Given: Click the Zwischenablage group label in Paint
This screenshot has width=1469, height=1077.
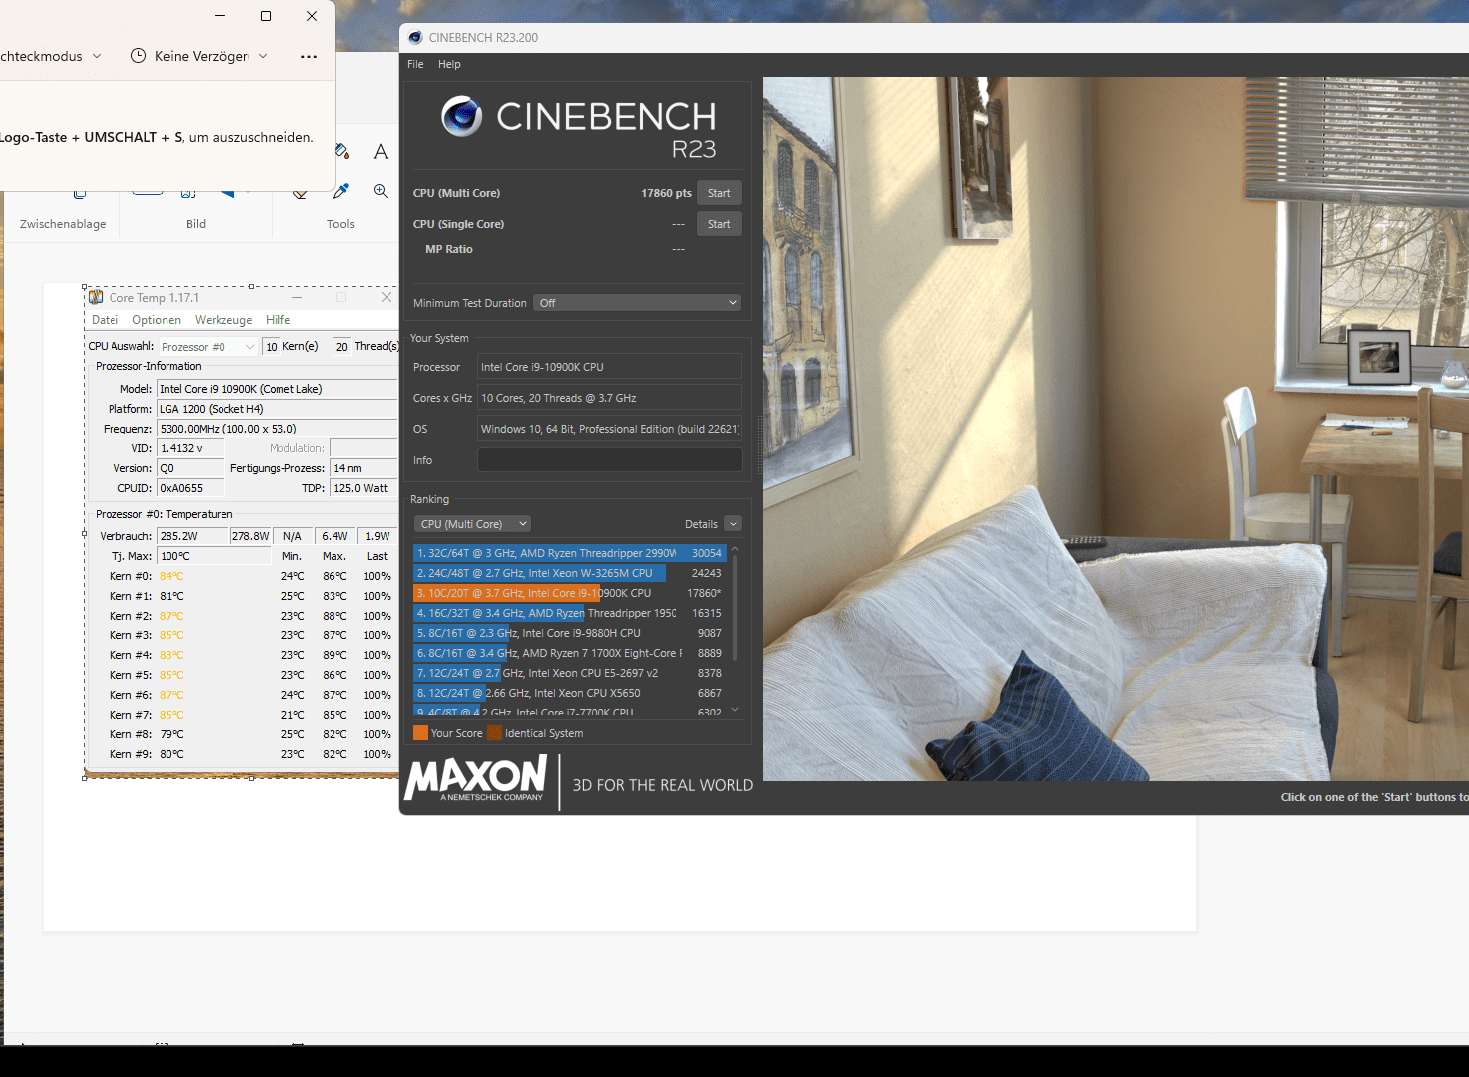Looking at the screenshot, I should (x=63, y=224).
